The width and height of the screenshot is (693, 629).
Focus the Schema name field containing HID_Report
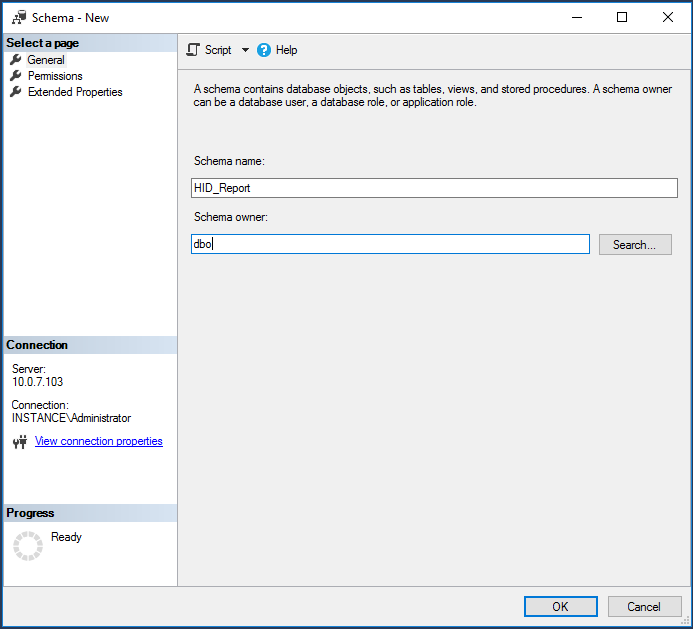point(434,188)
